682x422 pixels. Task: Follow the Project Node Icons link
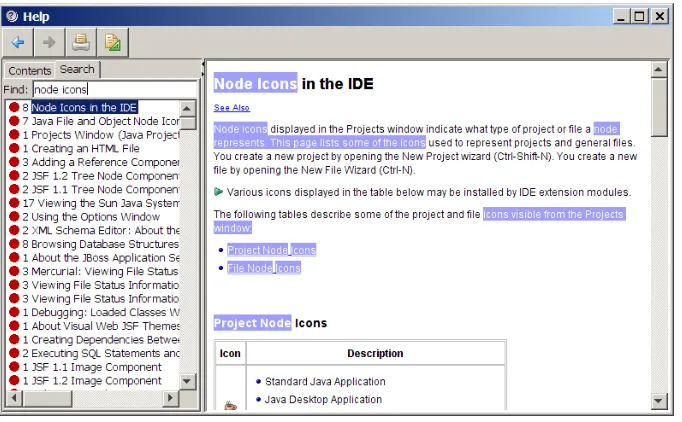click(272, 250)
